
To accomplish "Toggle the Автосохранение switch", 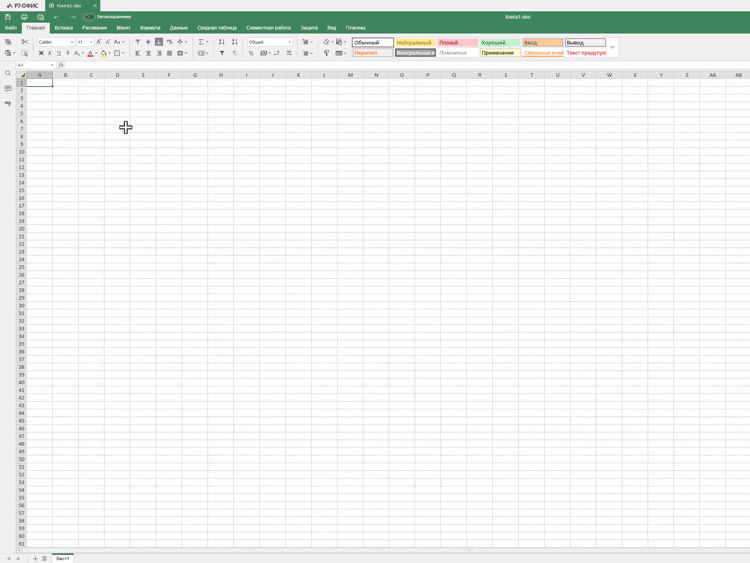I will [88, 17].
